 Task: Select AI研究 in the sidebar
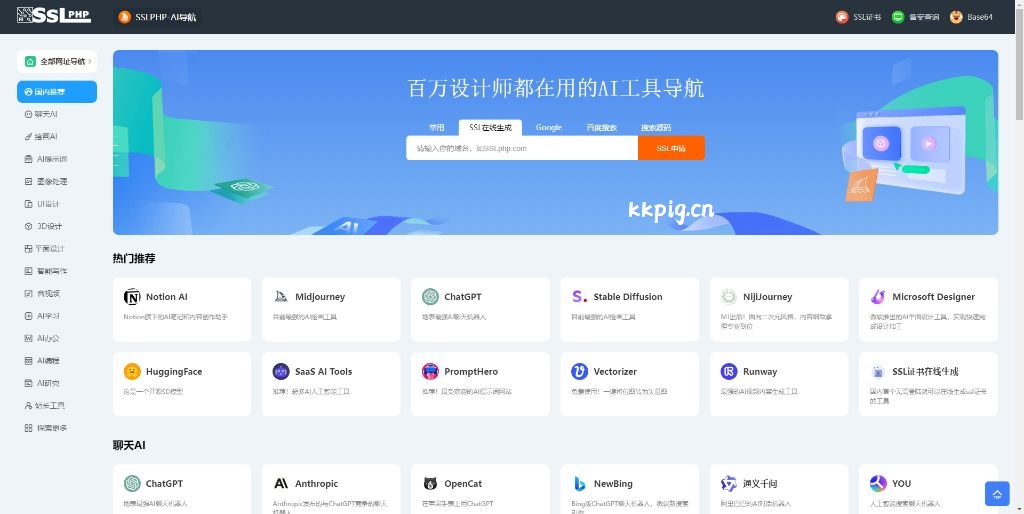(x=42, y=383)
